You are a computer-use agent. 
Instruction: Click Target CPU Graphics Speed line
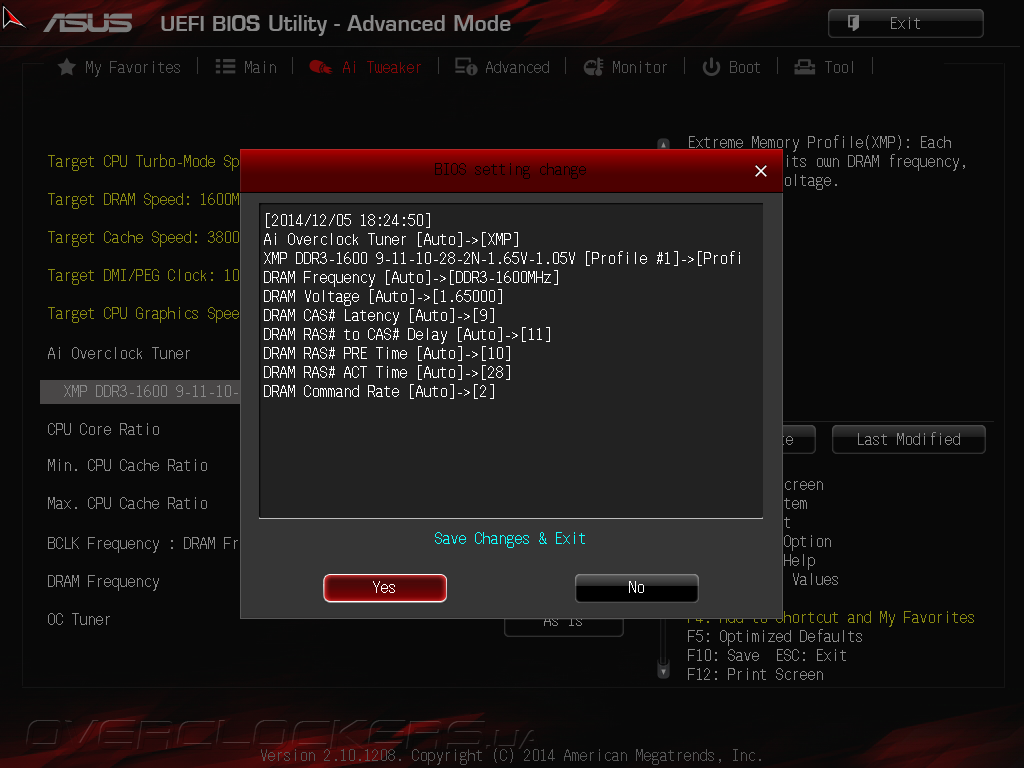pyautogui.click(x=144, y=313)
